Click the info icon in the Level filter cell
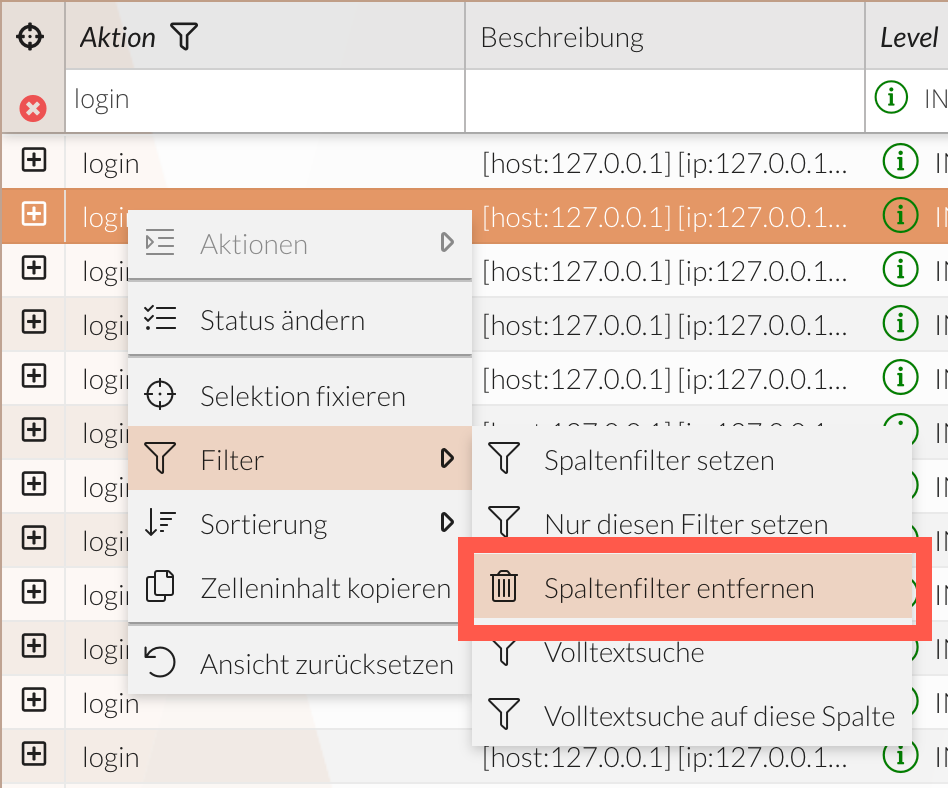 pyautogui.click(x=891, y=99)
